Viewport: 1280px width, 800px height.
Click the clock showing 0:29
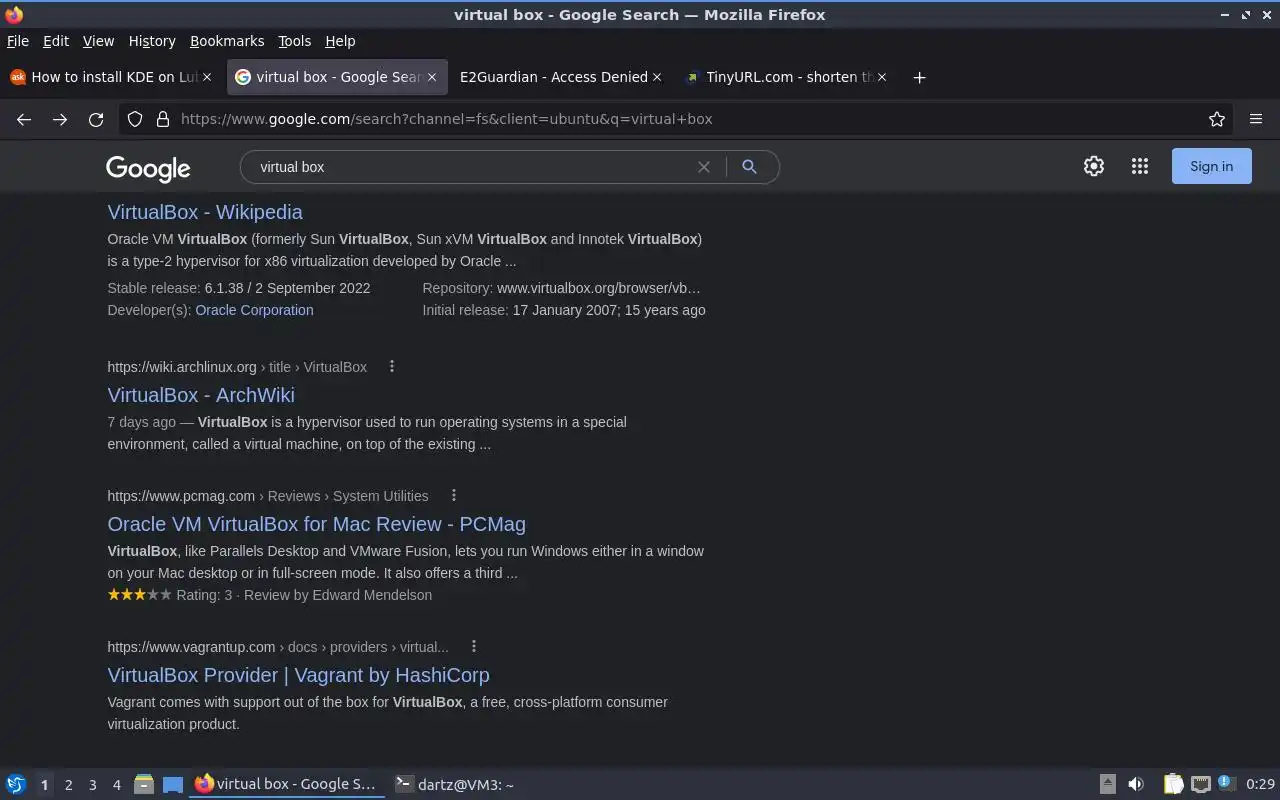click(1260, 784)
